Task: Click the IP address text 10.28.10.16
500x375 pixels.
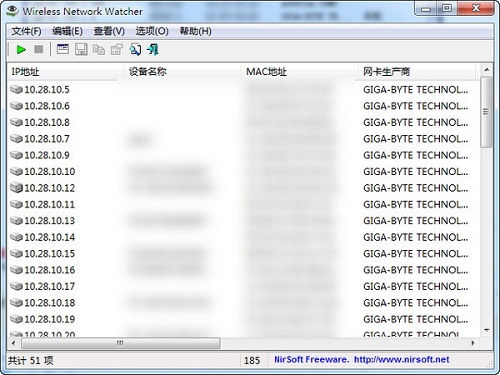Action: 50,270
